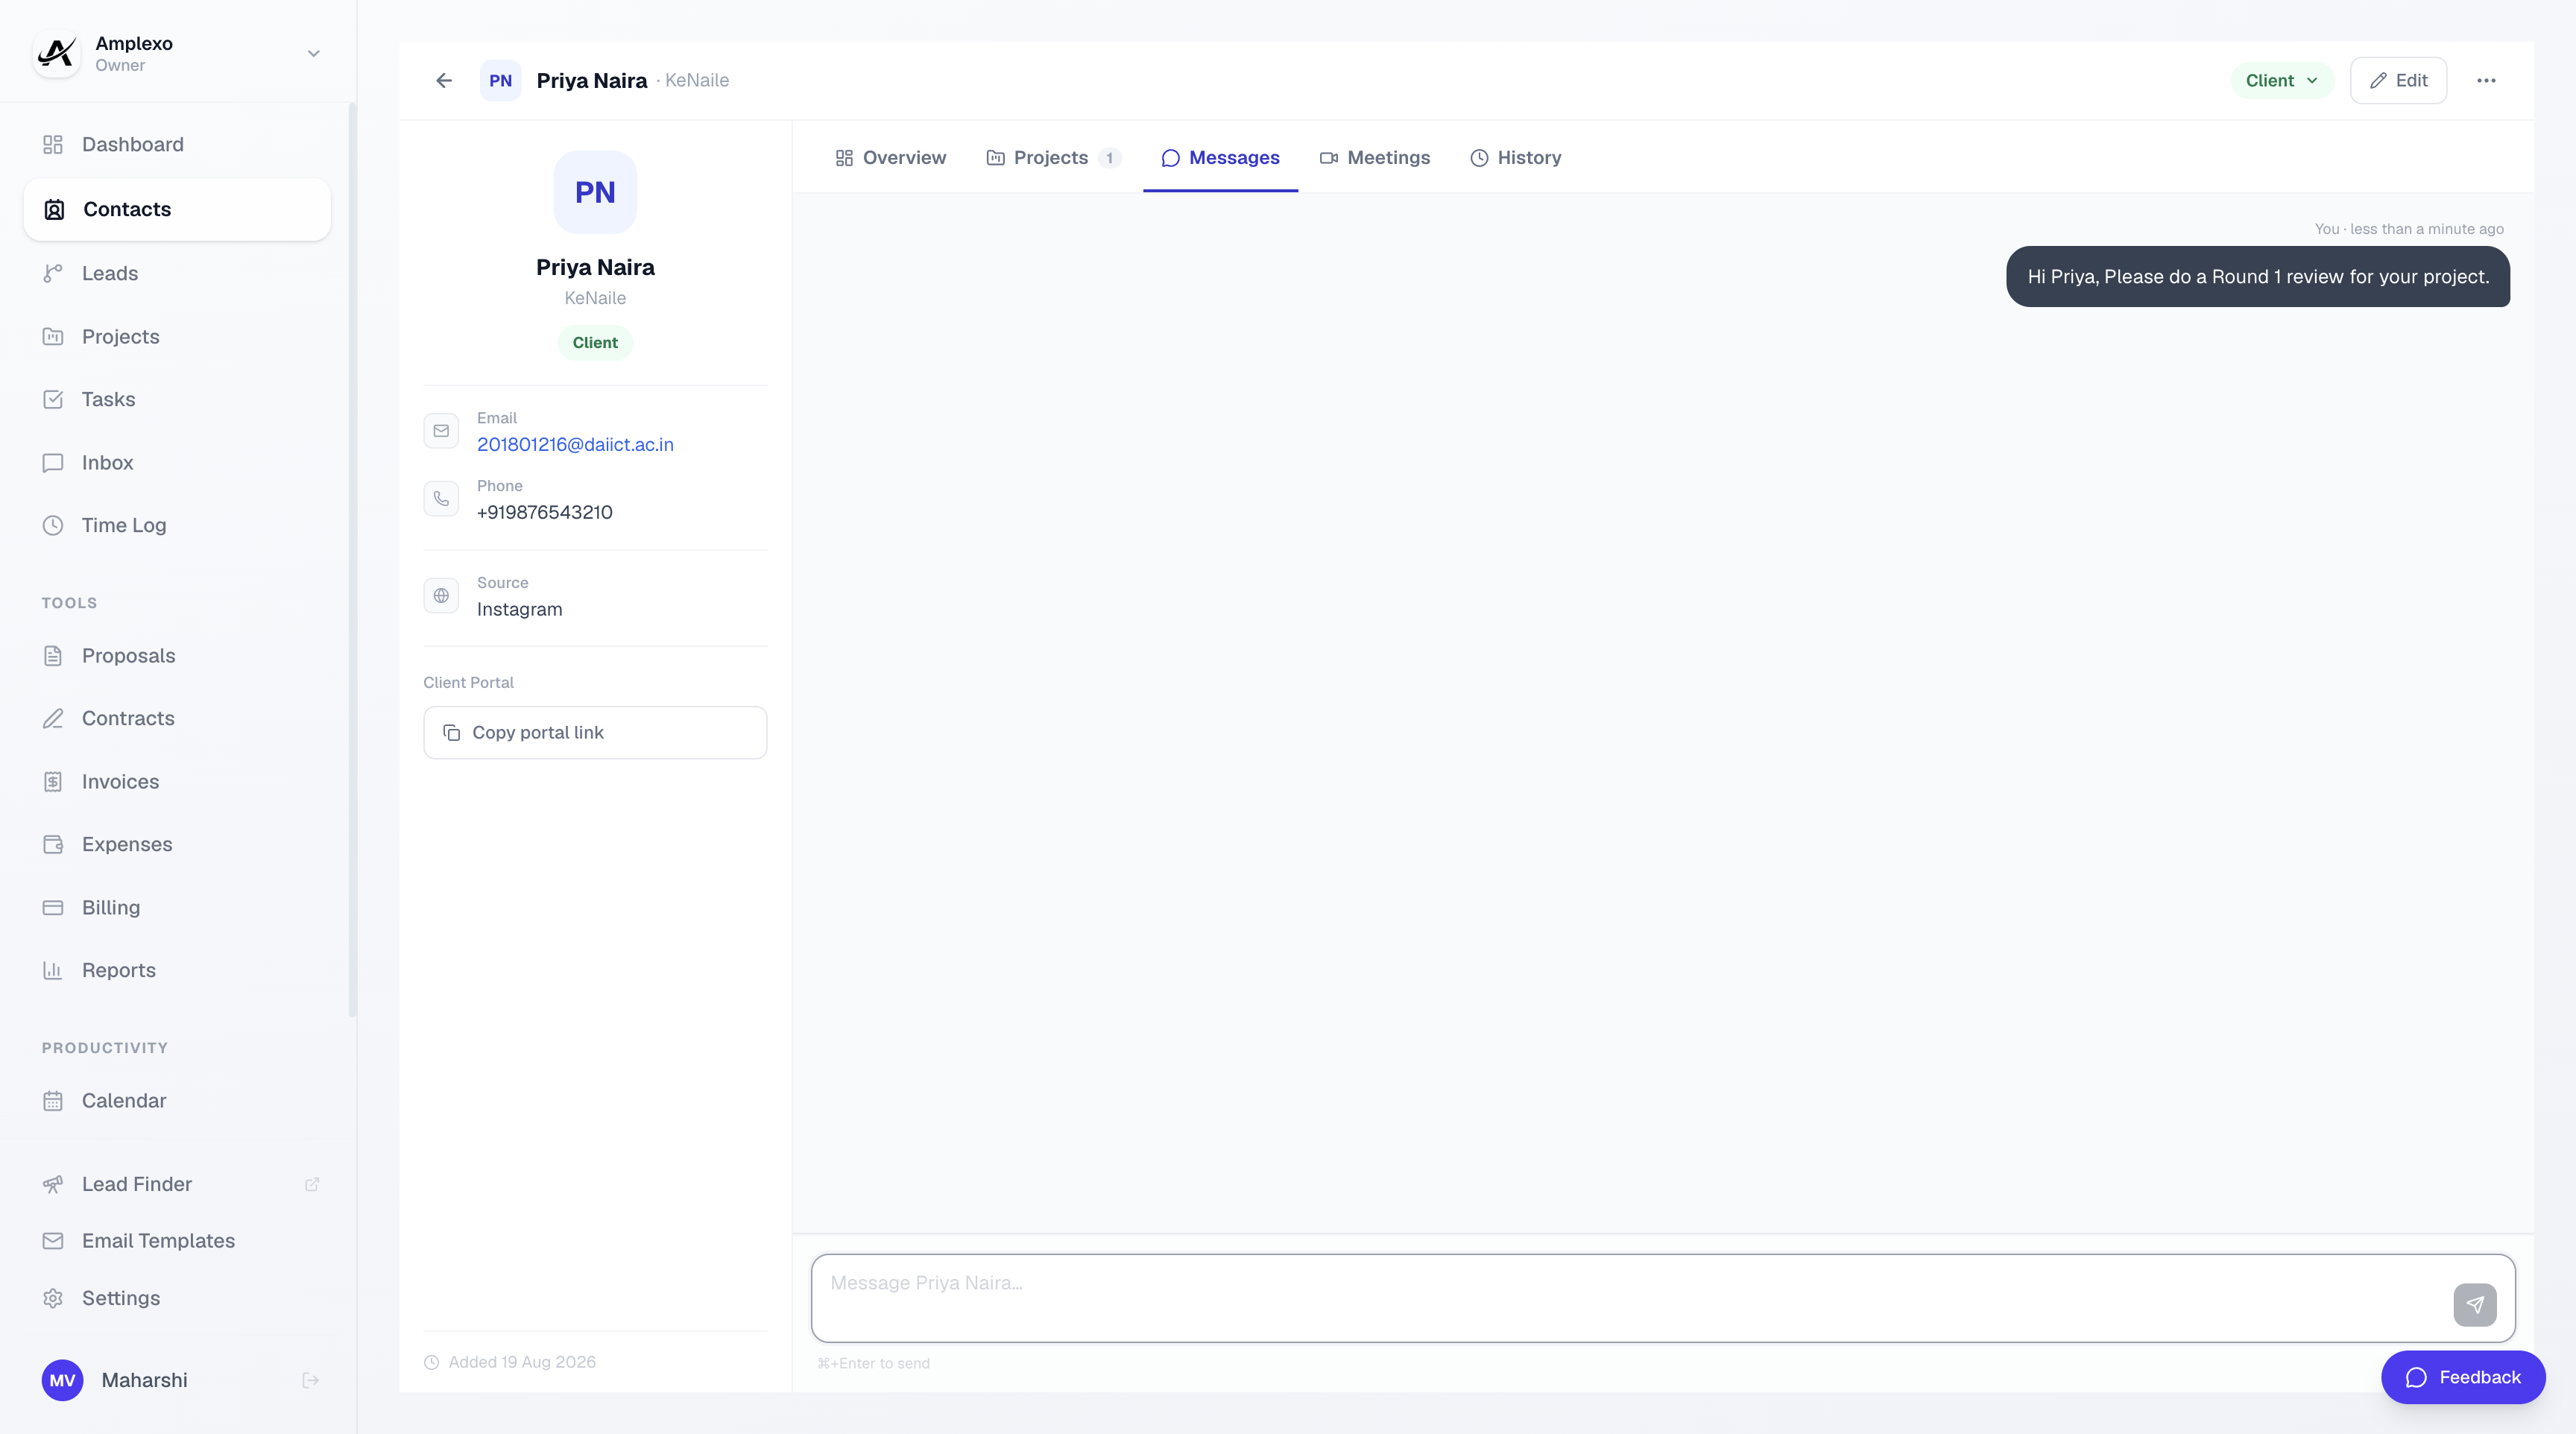Open Inbox in the sidebar
Image resolution: width=2576 pixels, height=1434 pixels.
point(177,462)
